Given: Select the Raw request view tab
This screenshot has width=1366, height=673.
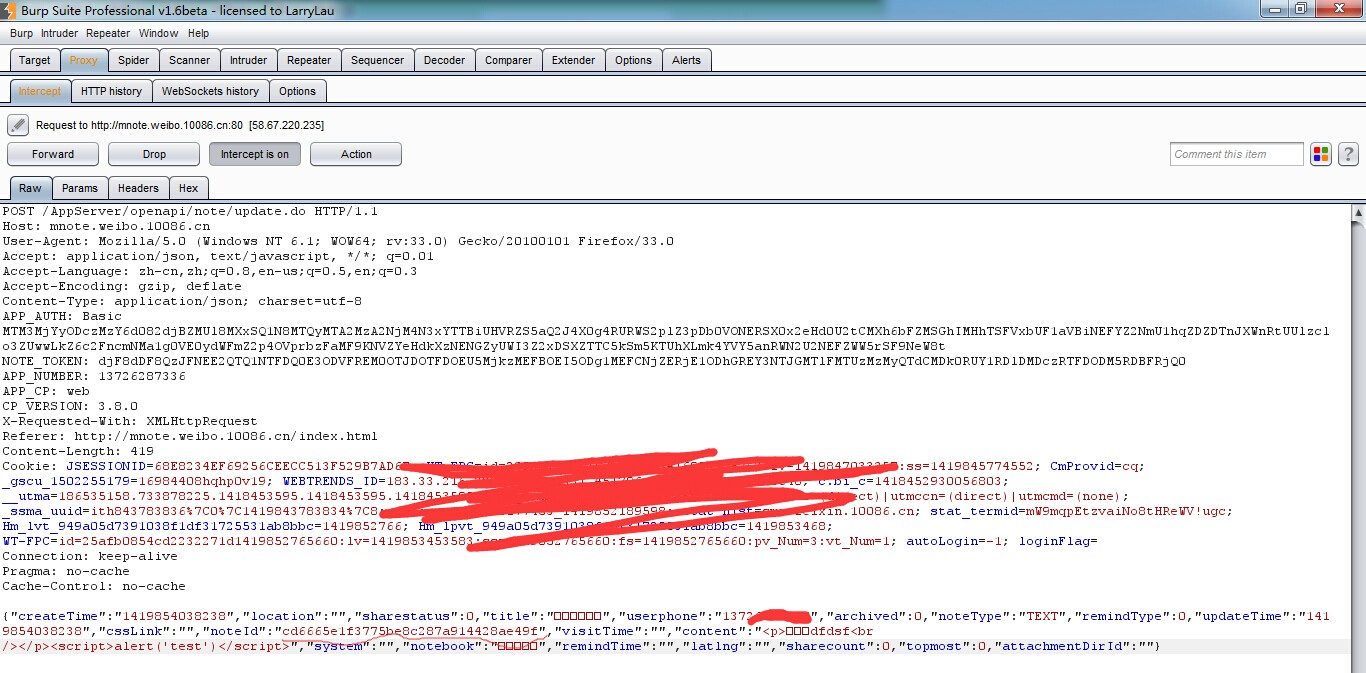Looking at the screenshot, I should click(x=30, y=188).
